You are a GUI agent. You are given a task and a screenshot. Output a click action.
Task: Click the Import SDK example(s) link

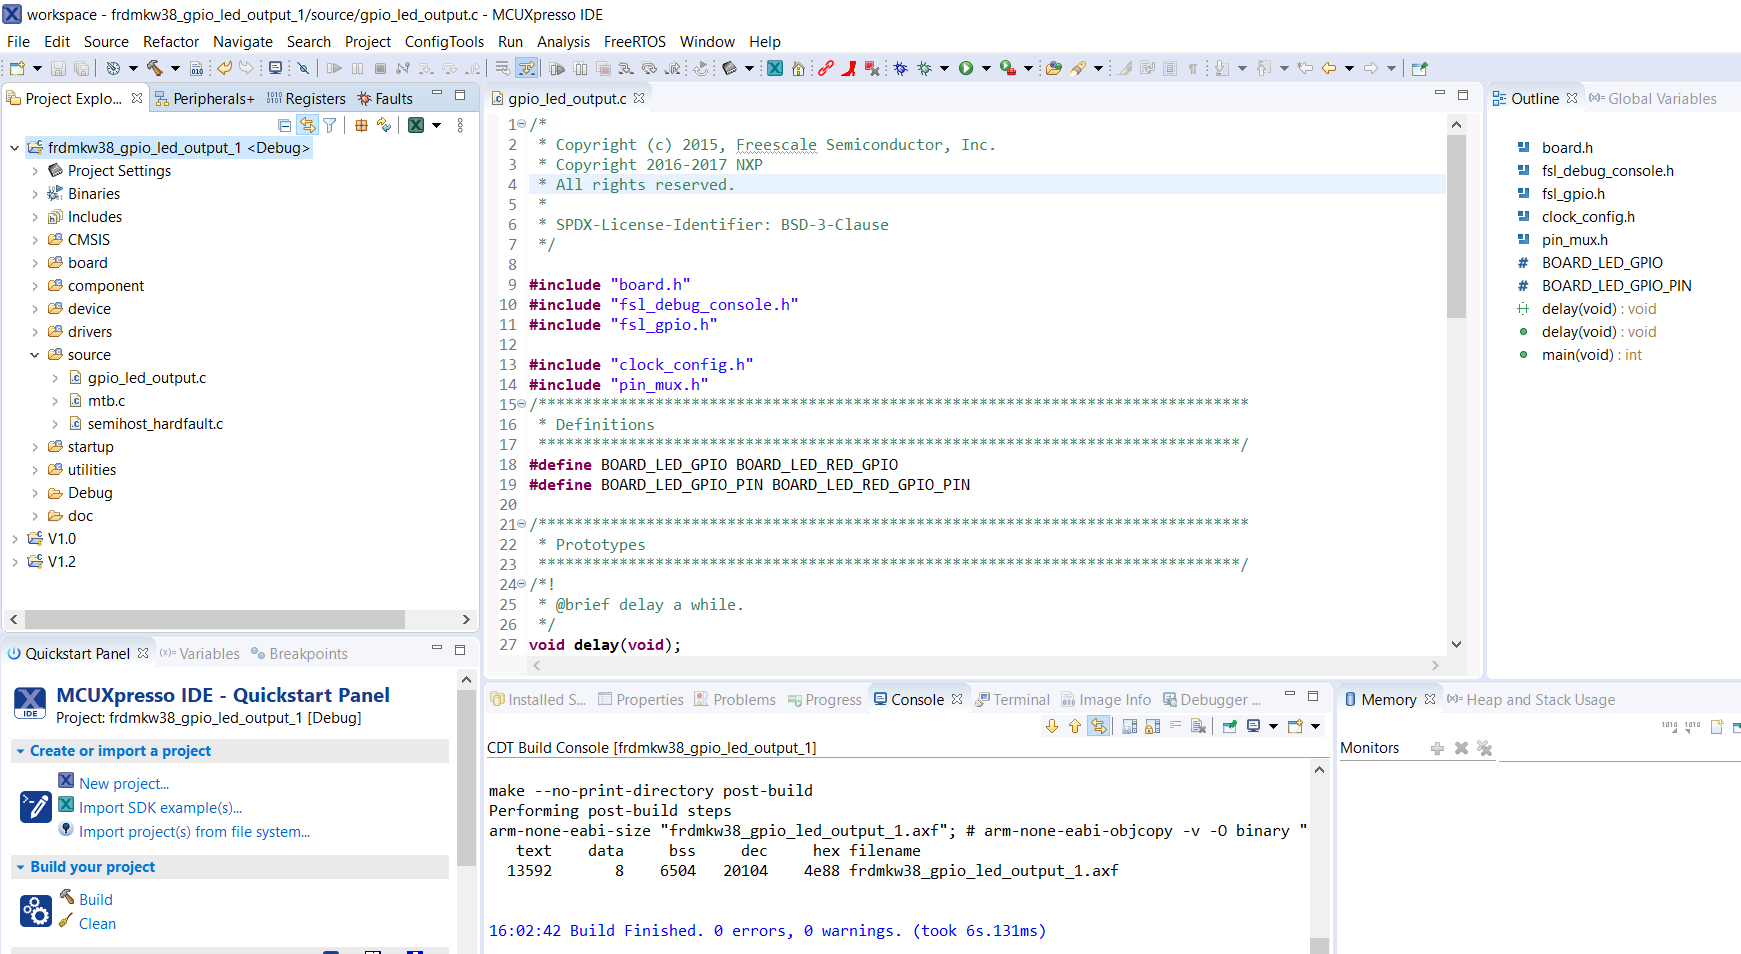(x=160, y=808)
